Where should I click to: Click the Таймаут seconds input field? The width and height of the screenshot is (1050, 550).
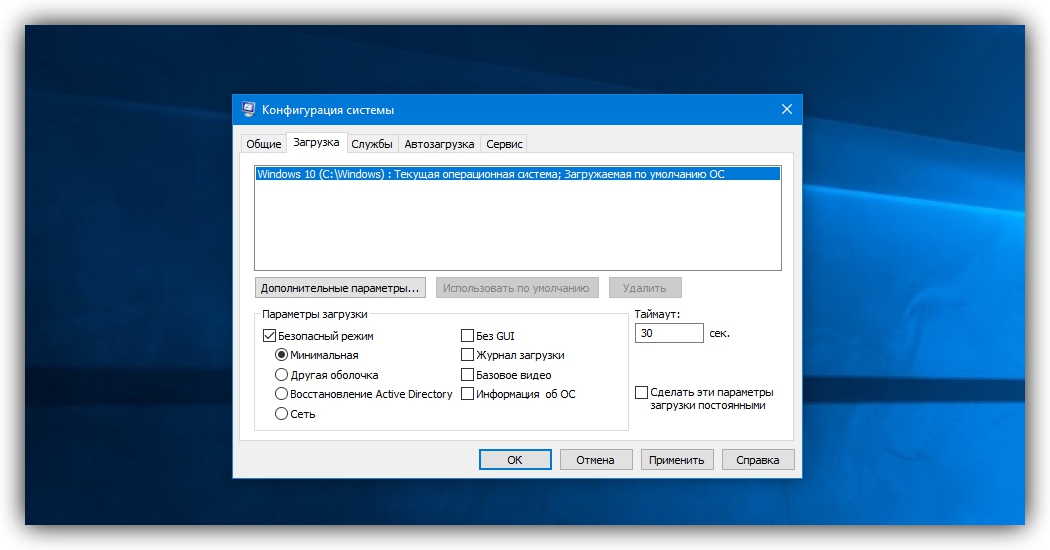tap(668, 333)
